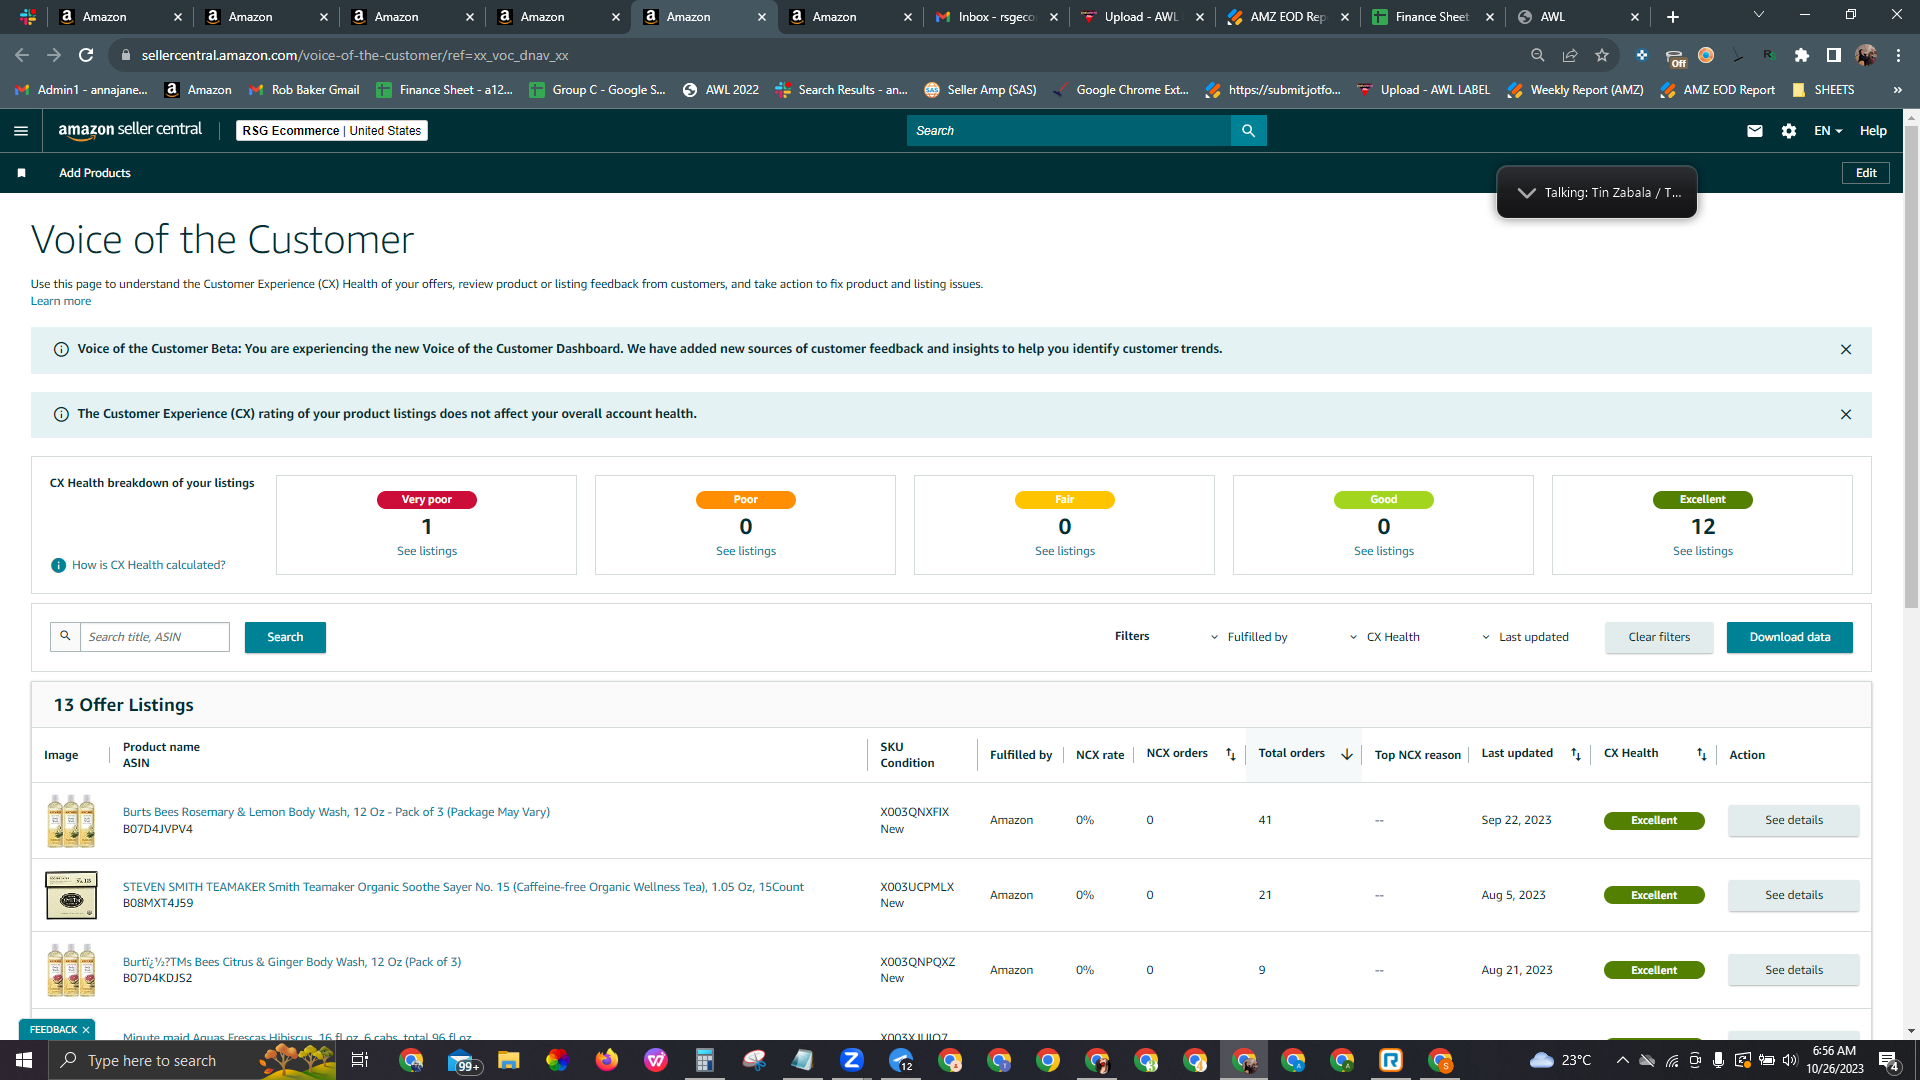Open How is CX Health calculated link
This screenshot has width=1920, height=1080.
tap(149, 566)
